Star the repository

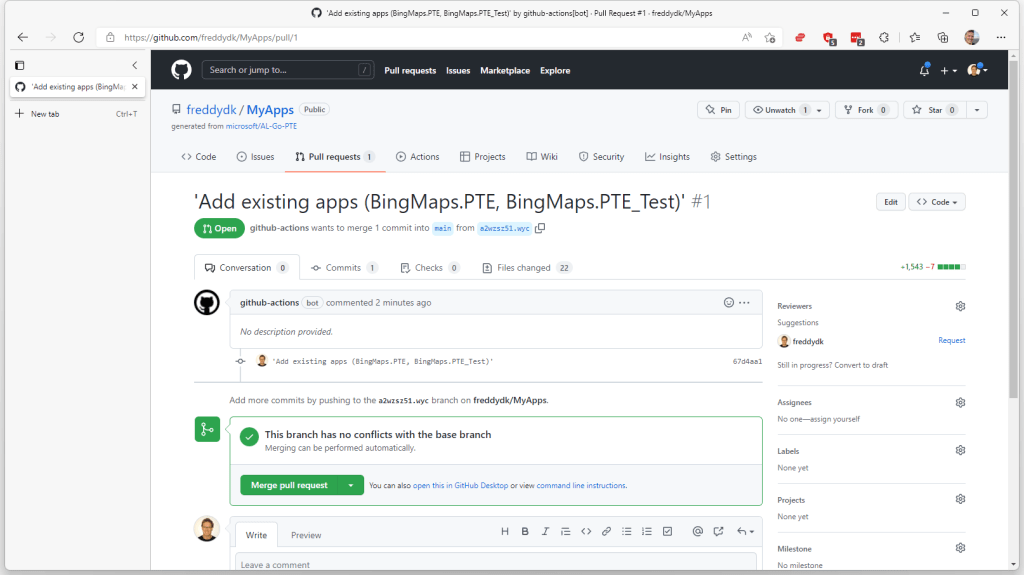pos(935,110)
